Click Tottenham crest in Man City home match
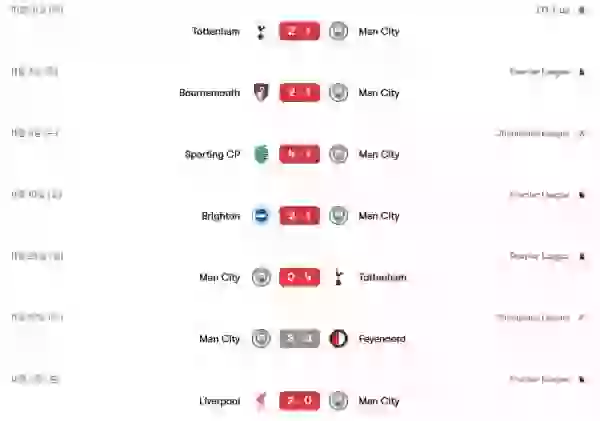 click(338, 277)
